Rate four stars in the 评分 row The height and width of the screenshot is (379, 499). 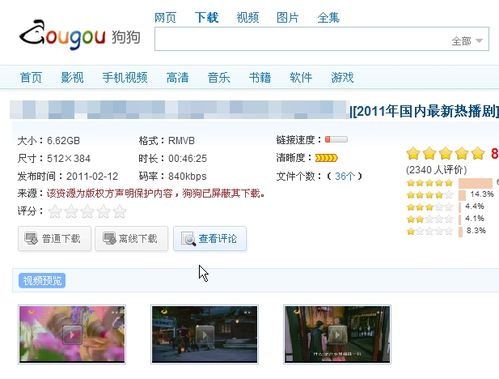(103, 211)
